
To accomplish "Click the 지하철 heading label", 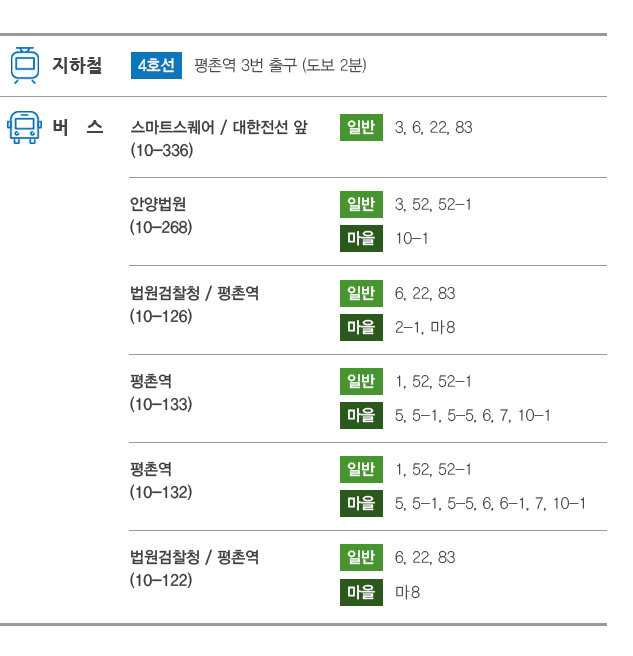I will [77, 65].
